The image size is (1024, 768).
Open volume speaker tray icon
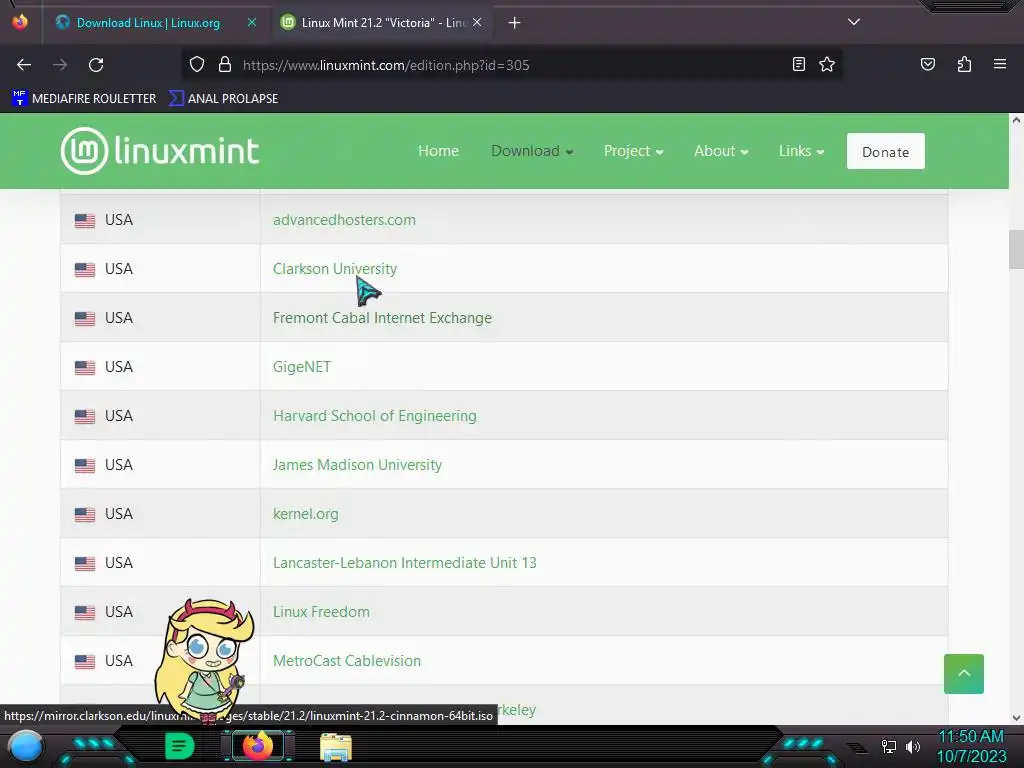tap(913, 746)
